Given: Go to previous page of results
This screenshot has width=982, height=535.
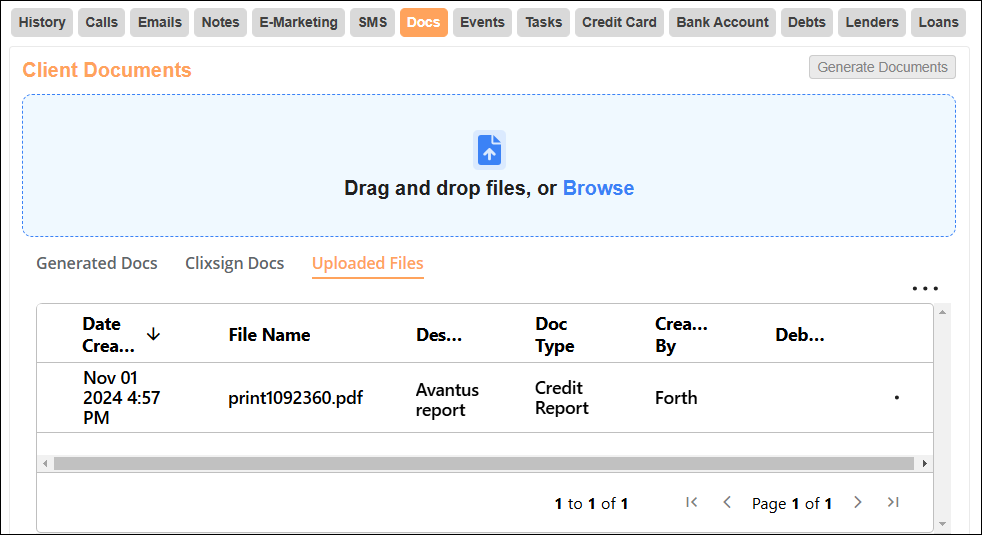Looking at the screenshot, I should (x=727, y=502).
